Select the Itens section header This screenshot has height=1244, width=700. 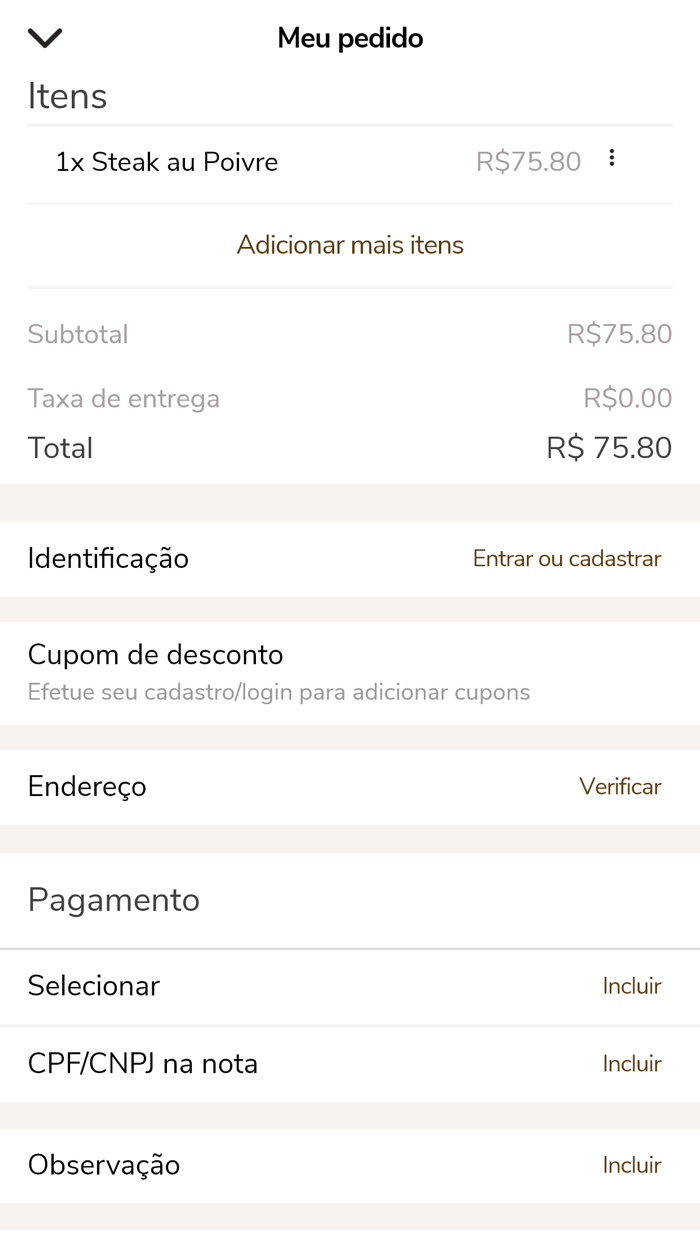pos(67,95)
